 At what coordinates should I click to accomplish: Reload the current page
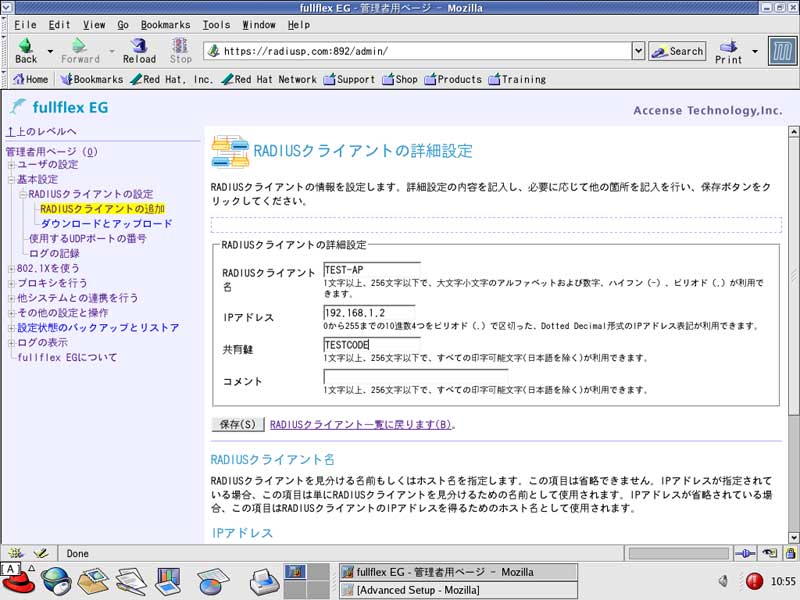point(139,51)
